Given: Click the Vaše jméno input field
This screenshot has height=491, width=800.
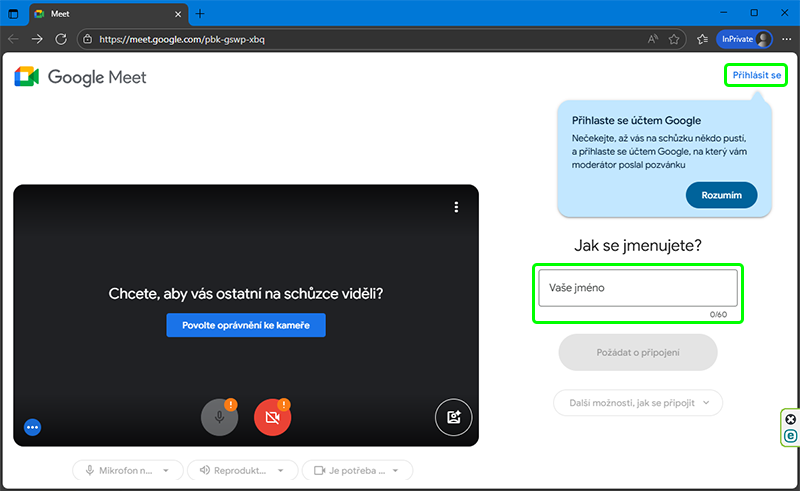Looking at the screenshot, I should click(637, 288).
